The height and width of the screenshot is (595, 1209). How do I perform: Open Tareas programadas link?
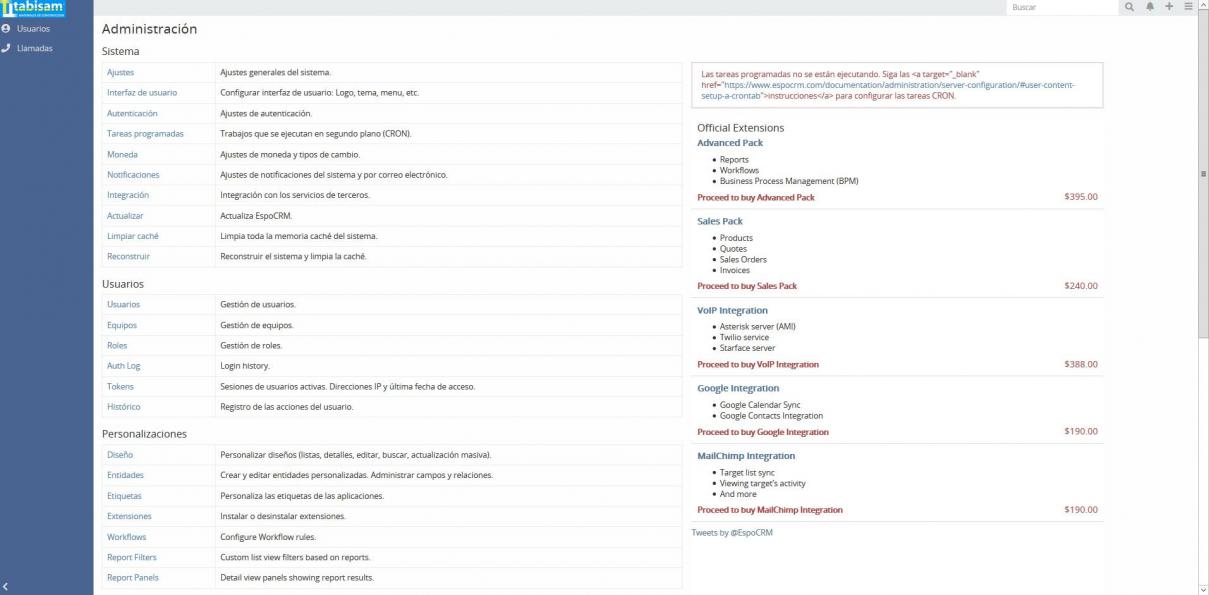tap(145, 134)
